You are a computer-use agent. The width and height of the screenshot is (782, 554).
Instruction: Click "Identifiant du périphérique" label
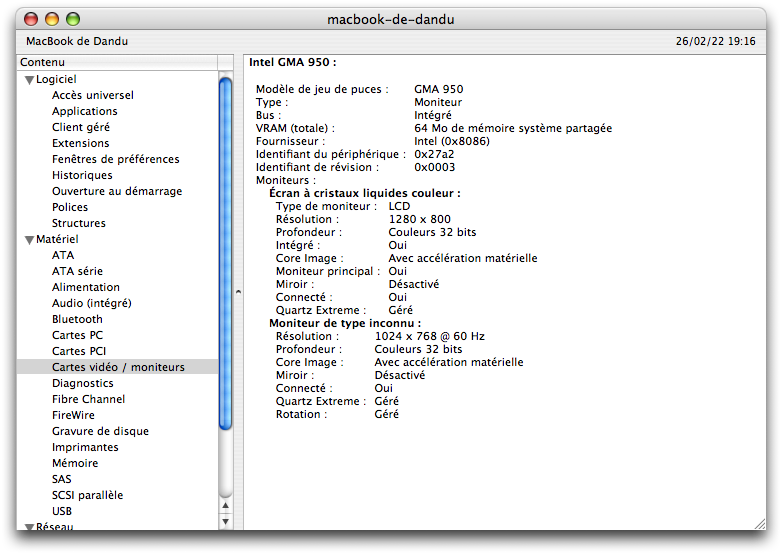click(x=331, y=154)
